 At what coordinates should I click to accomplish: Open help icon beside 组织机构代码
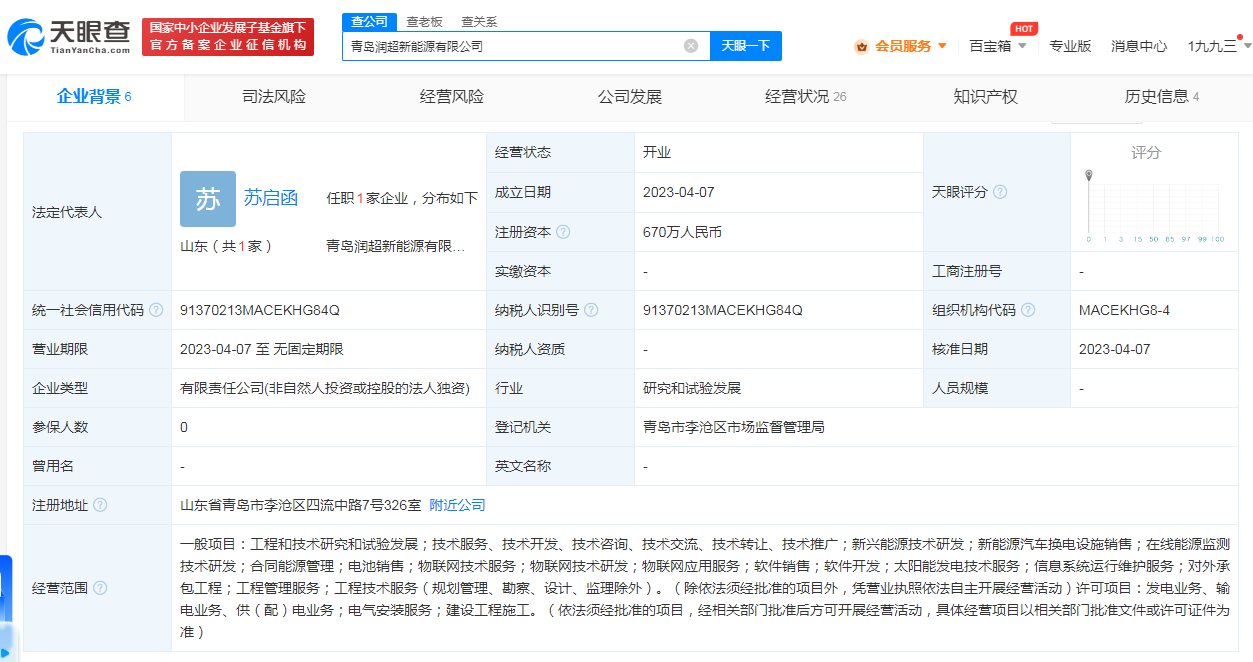(1028, 310)
